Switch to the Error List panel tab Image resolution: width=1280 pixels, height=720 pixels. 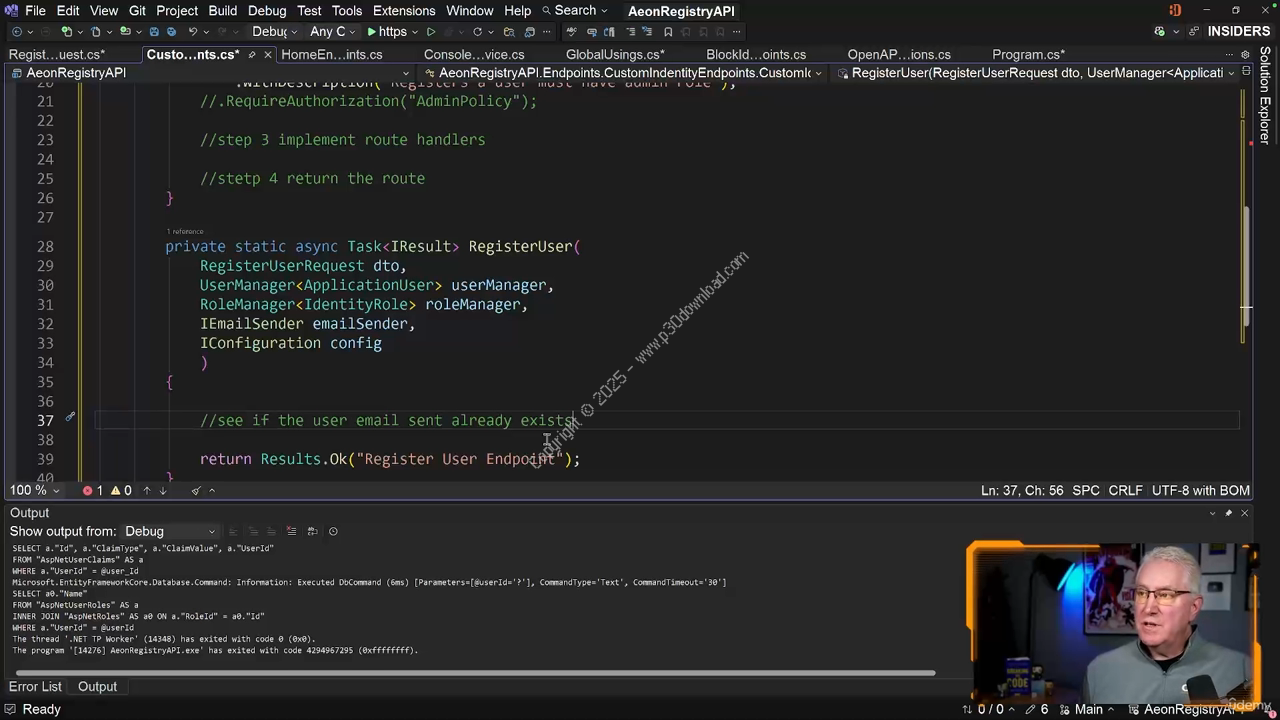[35, 687]
